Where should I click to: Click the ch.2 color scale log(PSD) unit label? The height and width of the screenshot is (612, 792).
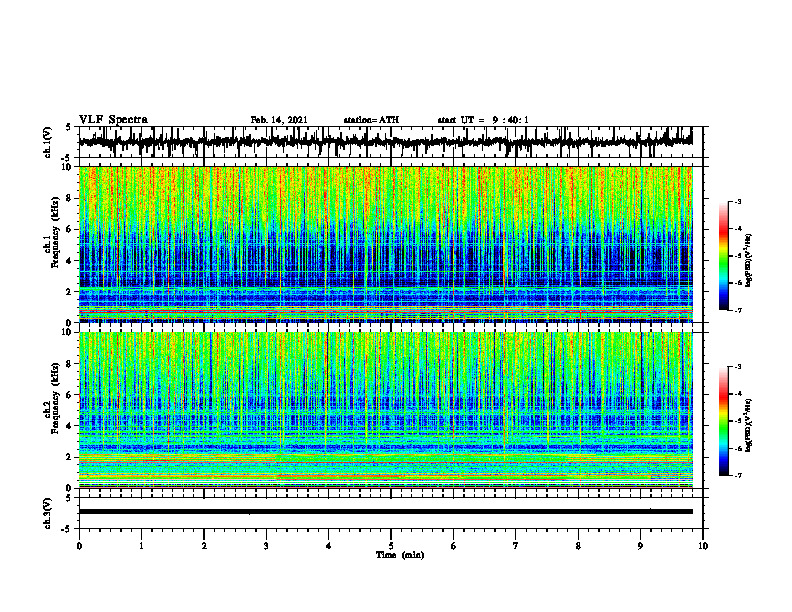click(x=748, y=426)
